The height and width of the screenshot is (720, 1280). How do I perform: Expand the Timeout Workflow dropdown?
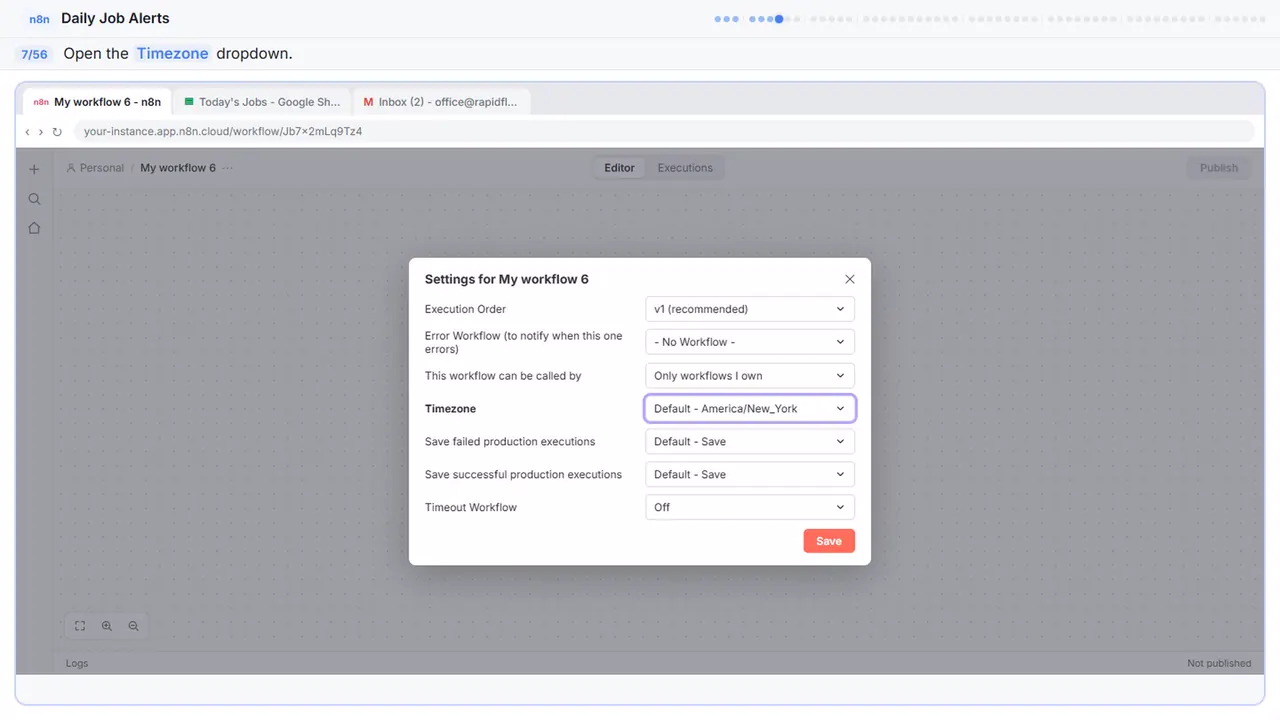(750, 507)
